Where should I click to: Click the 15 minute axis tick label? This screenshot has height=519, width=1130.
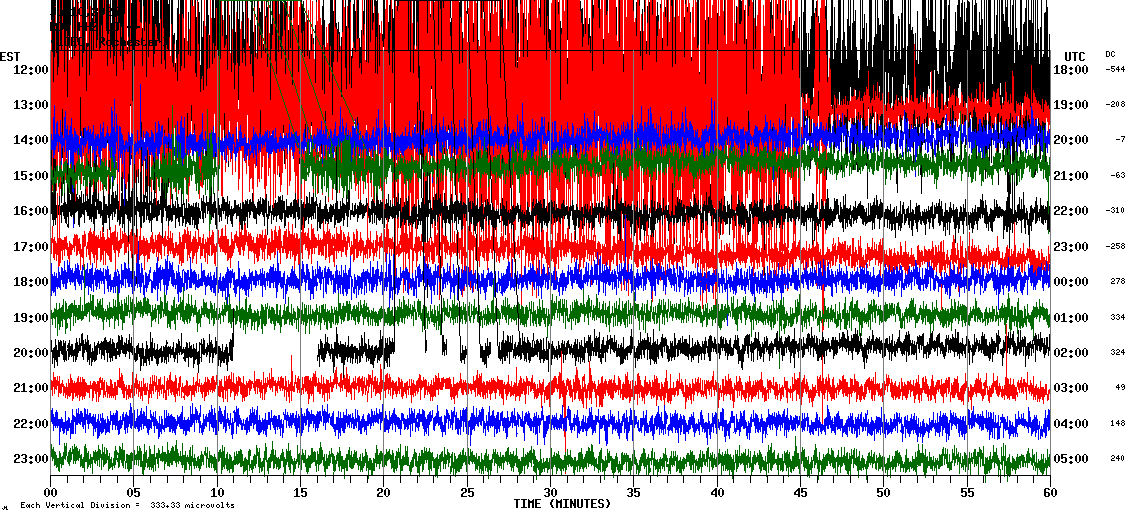[x=301, y=493]
